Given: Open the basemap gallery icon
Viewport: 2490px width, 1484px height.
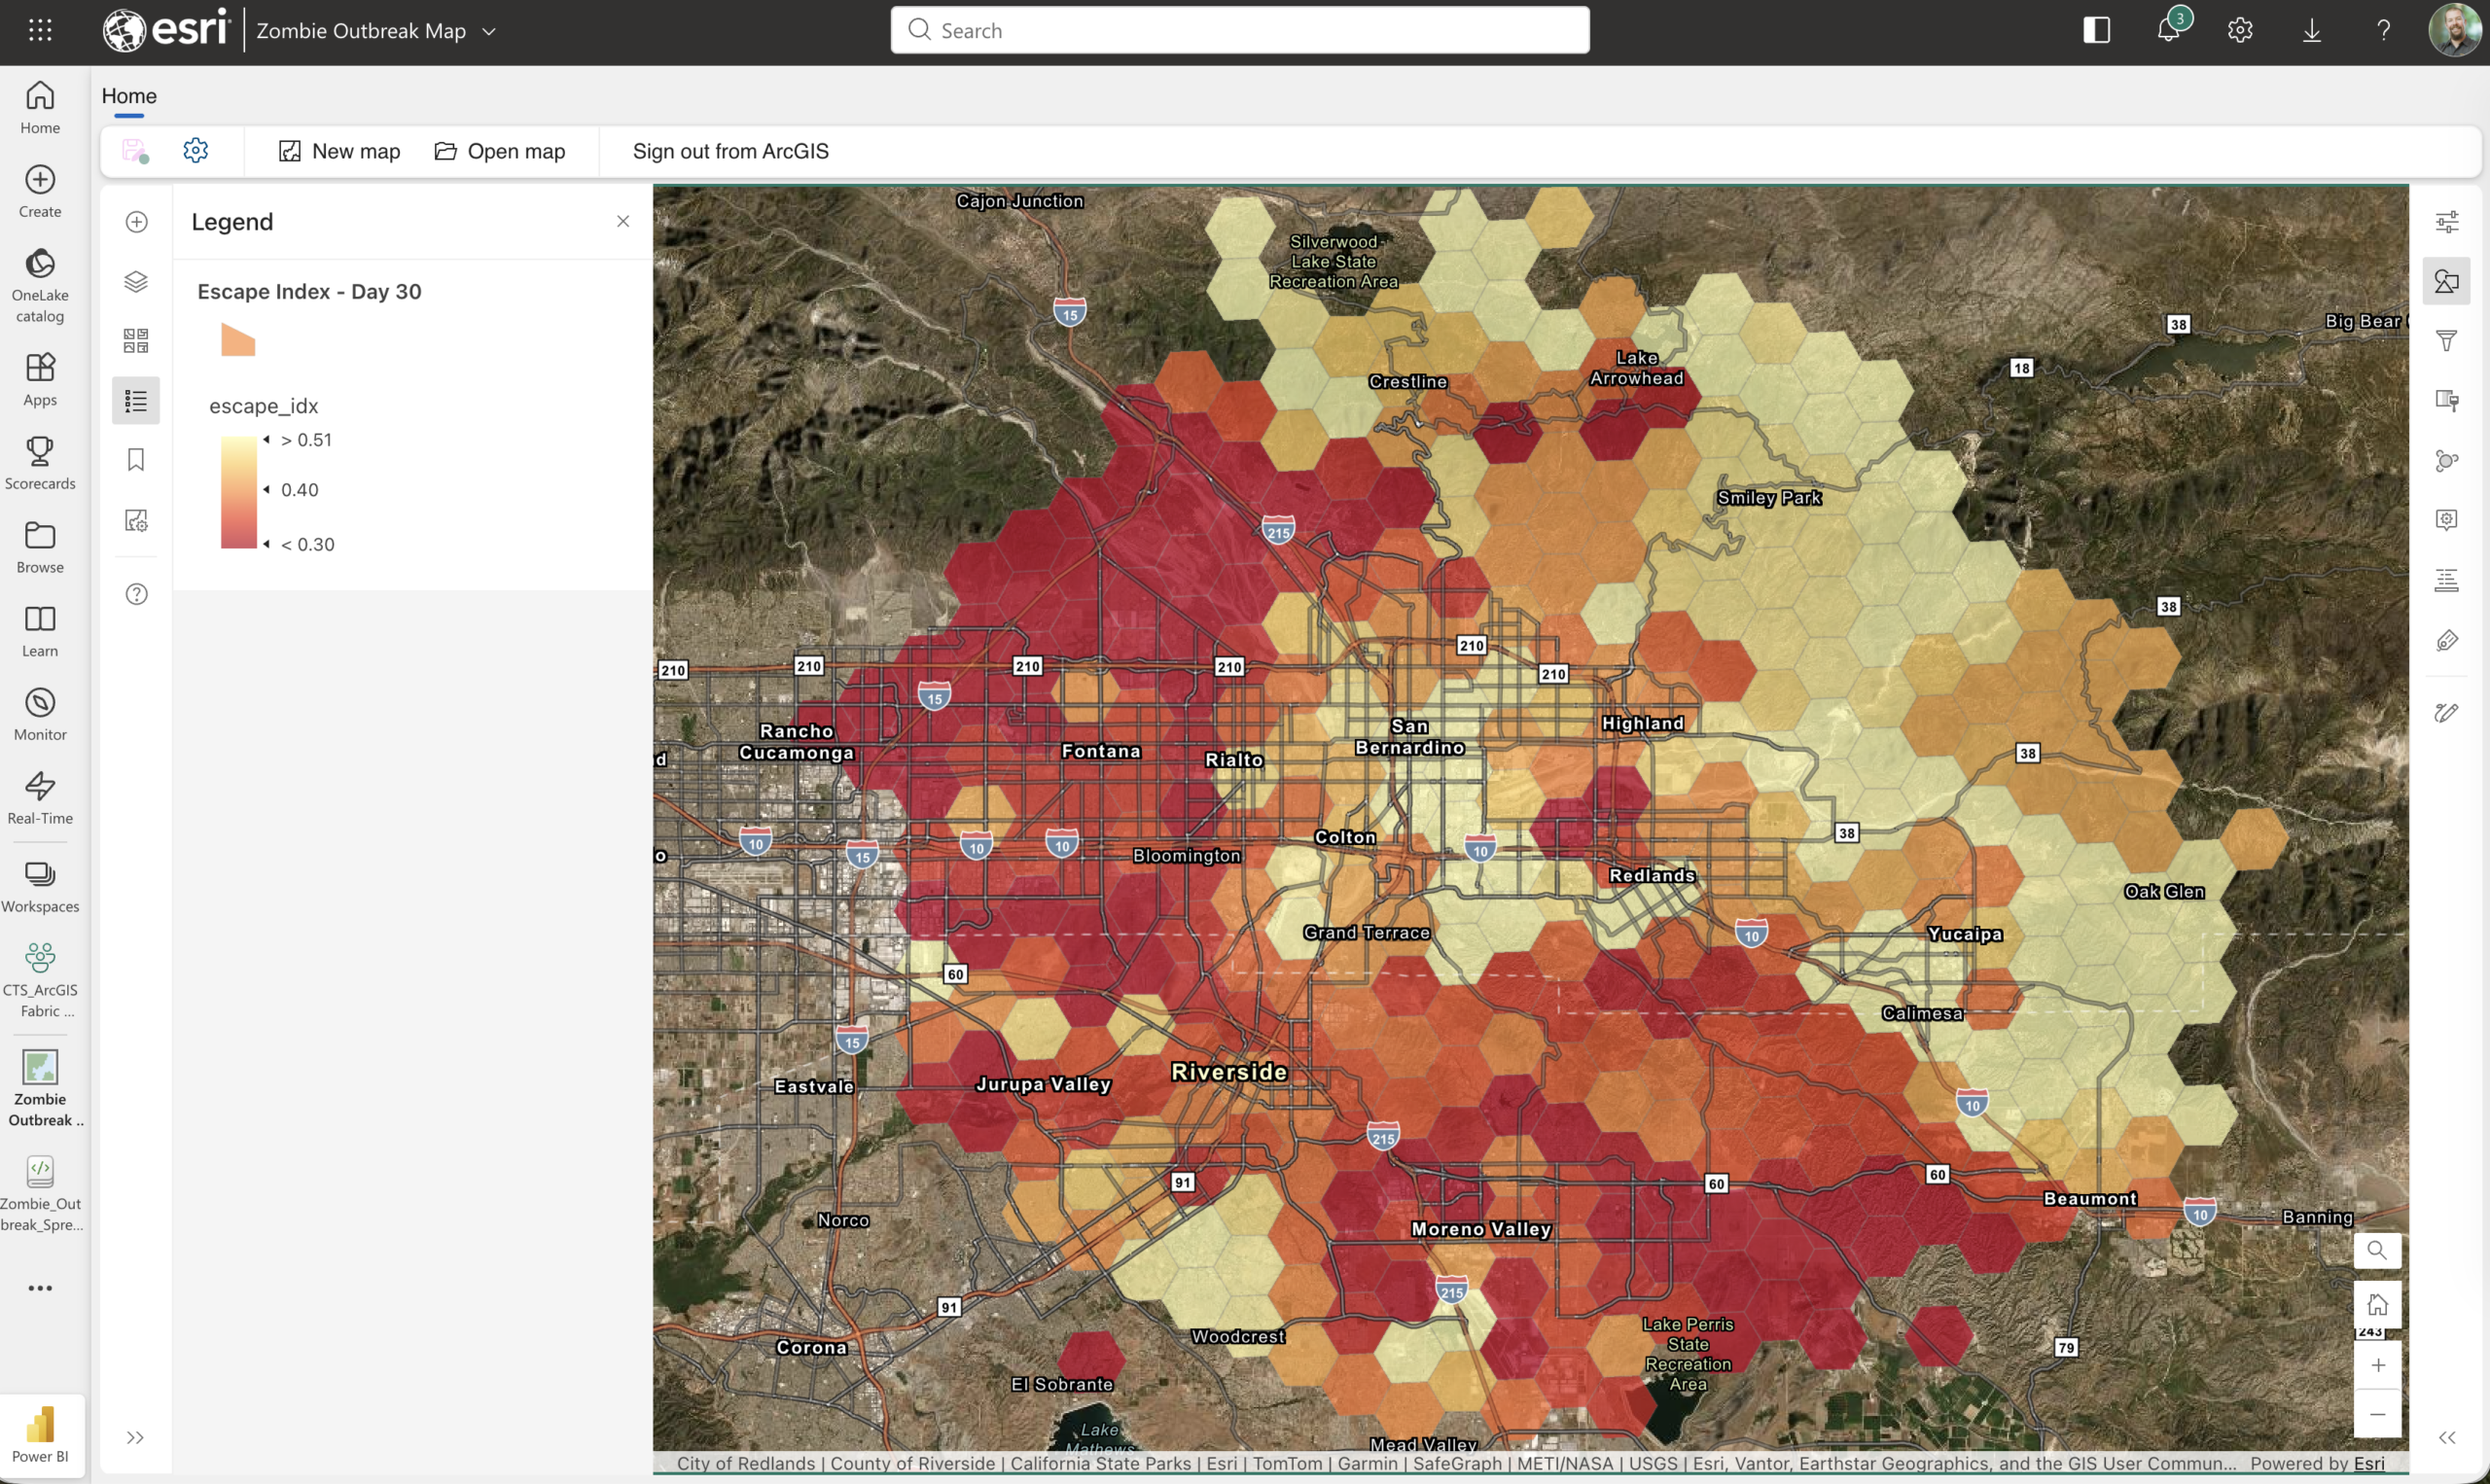Looking at the screenshot, I should pyautogui.click(x=136, y=341).
